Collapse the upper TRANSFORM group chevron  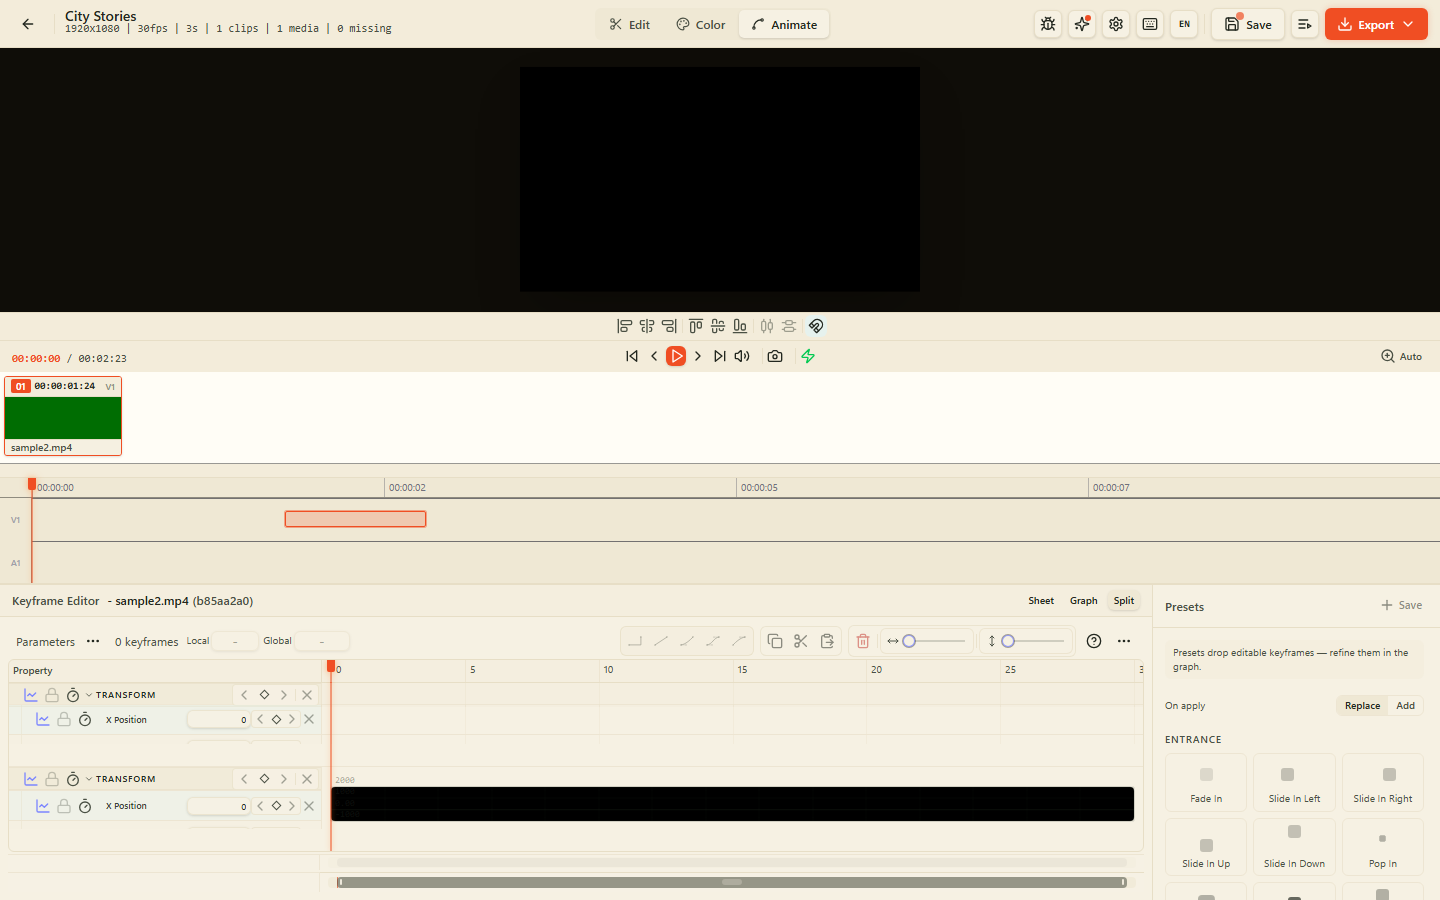coord(89,695)
